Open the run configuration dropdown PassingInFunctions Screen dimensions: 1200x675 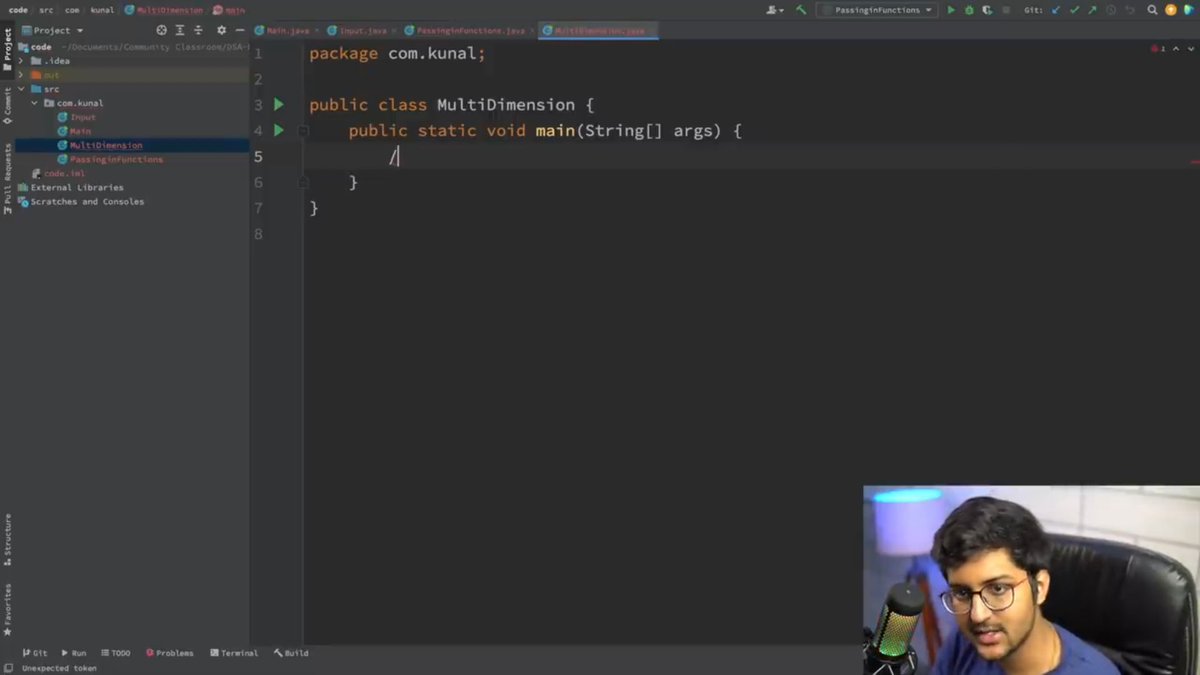click(x=877, y=10)
